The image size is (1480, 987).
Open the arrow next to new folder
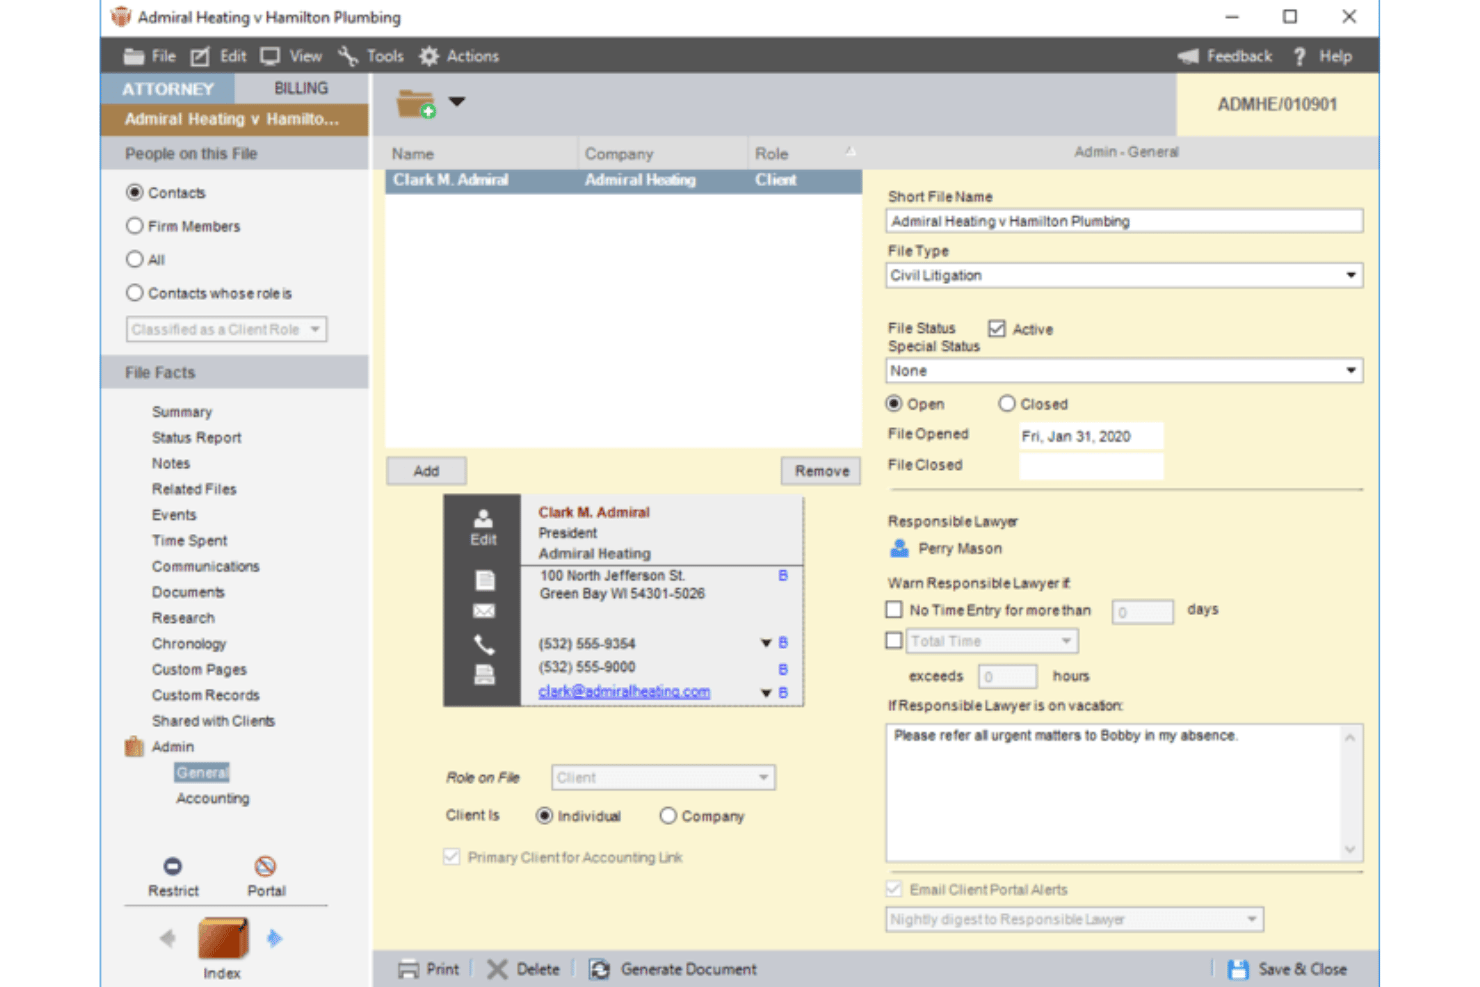coord(457,101)
